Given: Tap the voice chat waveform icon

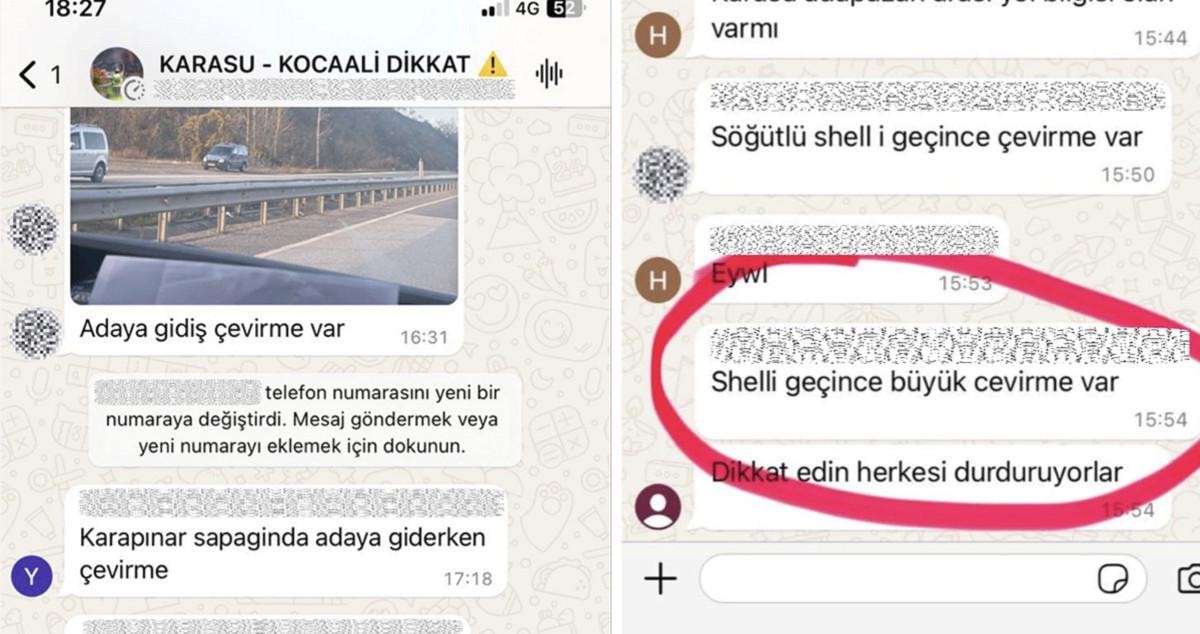Looking at the screenshot, I should (x=549, y=73).
